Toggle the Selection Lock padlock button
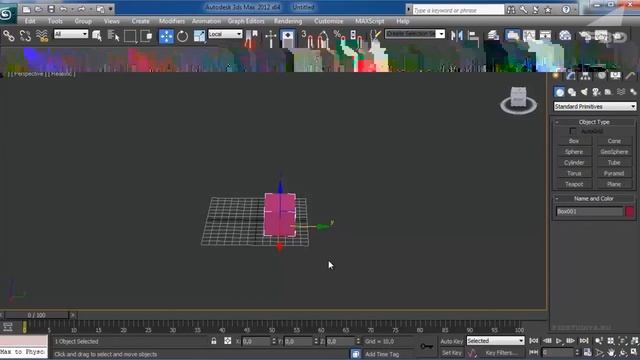The image size is (640, 360). [213, 341]
